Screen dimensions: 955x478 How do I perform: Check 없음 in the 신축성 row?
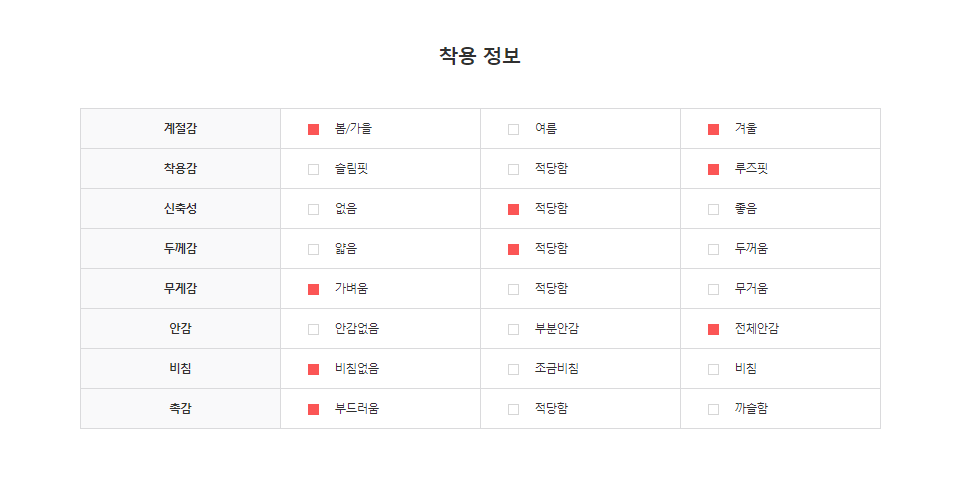[313, 209]
